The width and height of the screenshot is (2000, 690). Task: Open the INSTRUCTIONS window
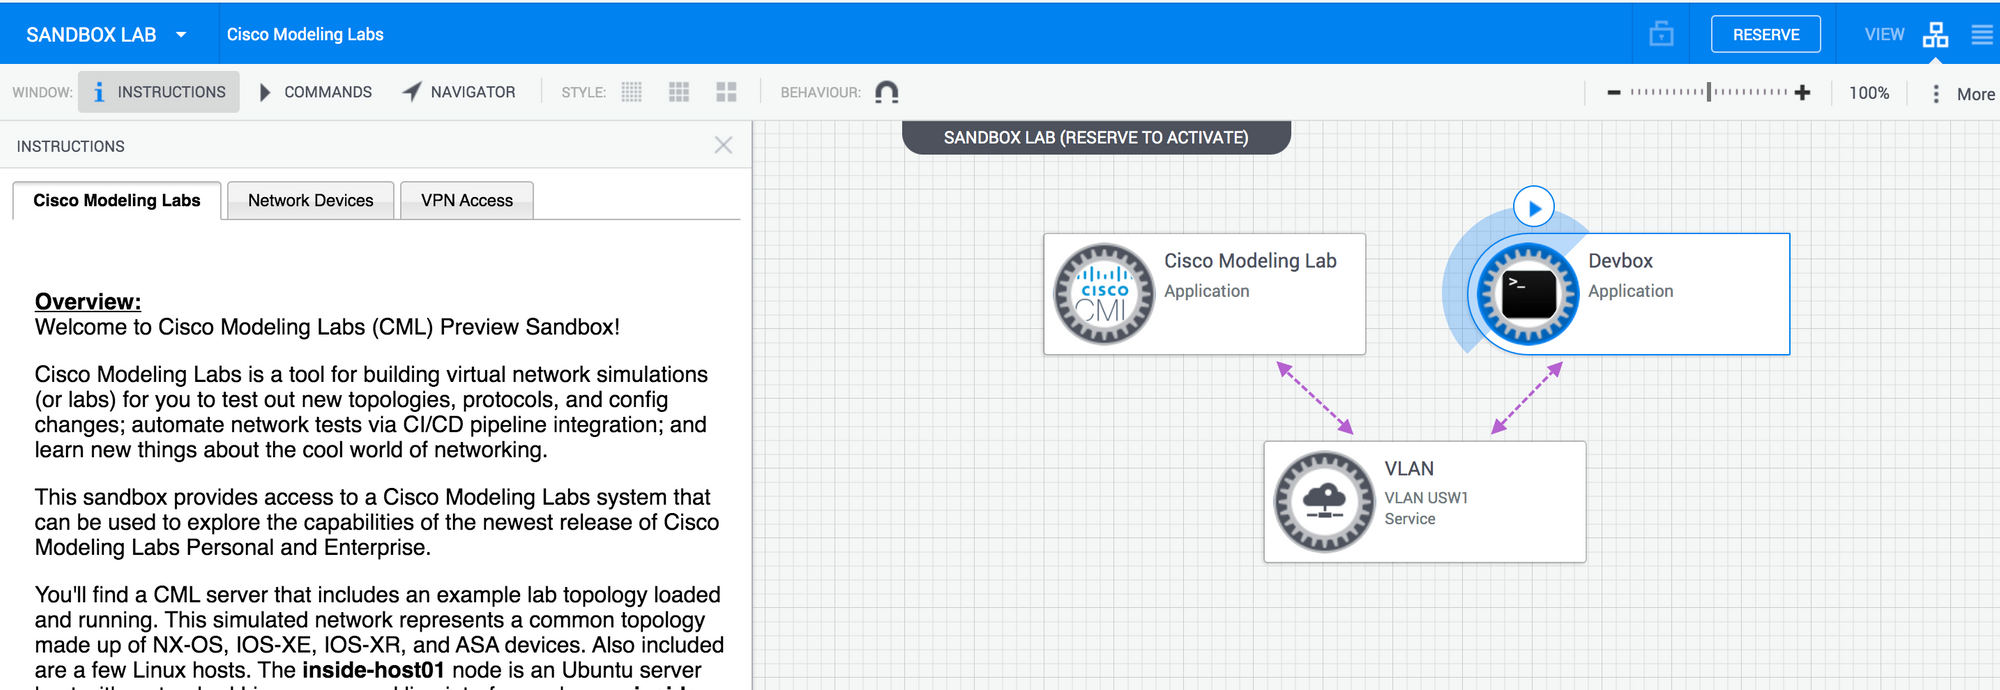tap(159, 92)
